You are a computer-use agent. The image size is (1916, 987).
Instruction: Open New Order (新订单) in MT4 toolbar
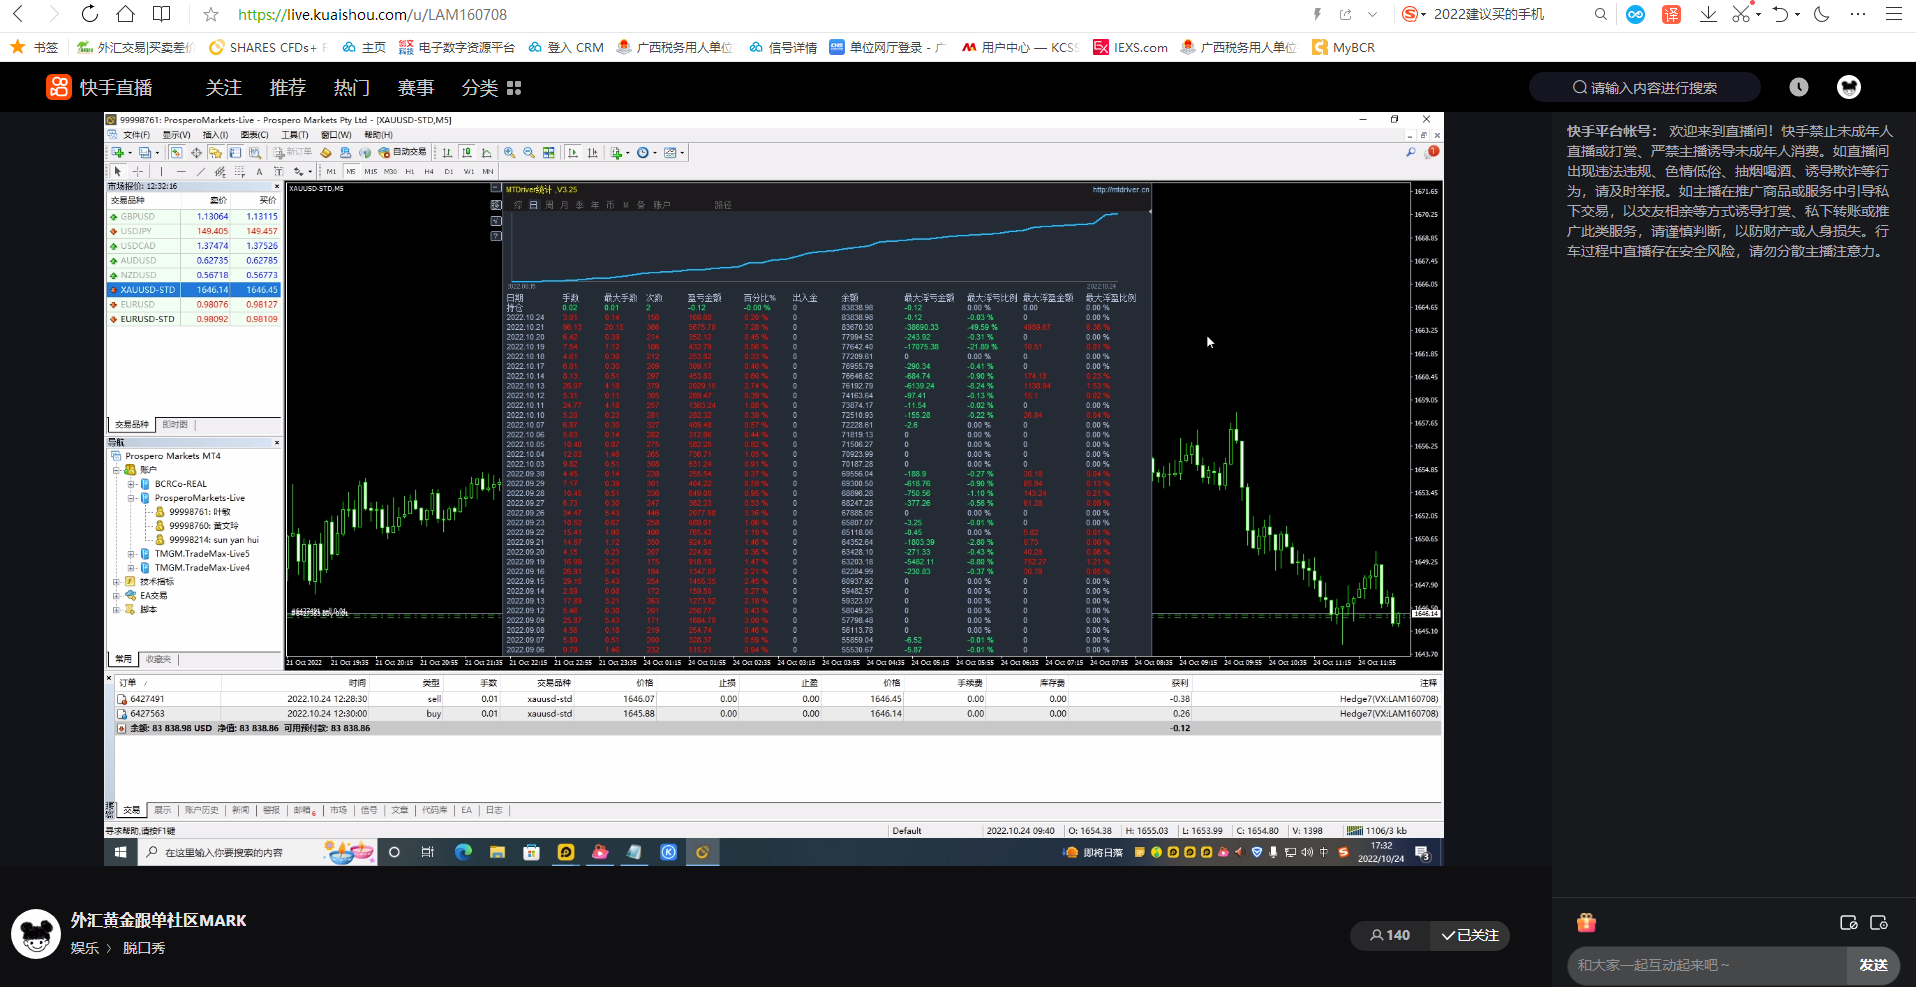point(293,153)
